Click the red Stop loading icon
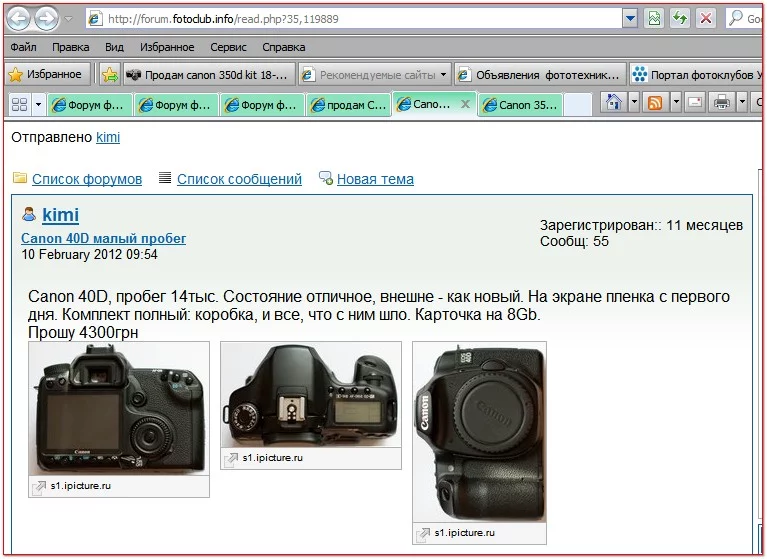Image resolution: width=767 pixels, height=559 pixels. pyautogui.click(x=705, y=19)
